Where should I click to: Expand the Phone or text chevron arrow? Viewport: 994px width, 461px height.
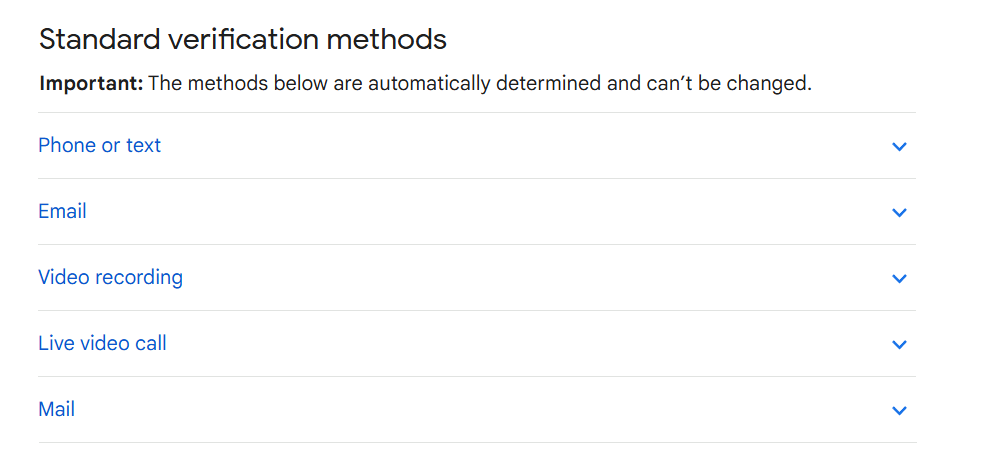tap(899, 147)
